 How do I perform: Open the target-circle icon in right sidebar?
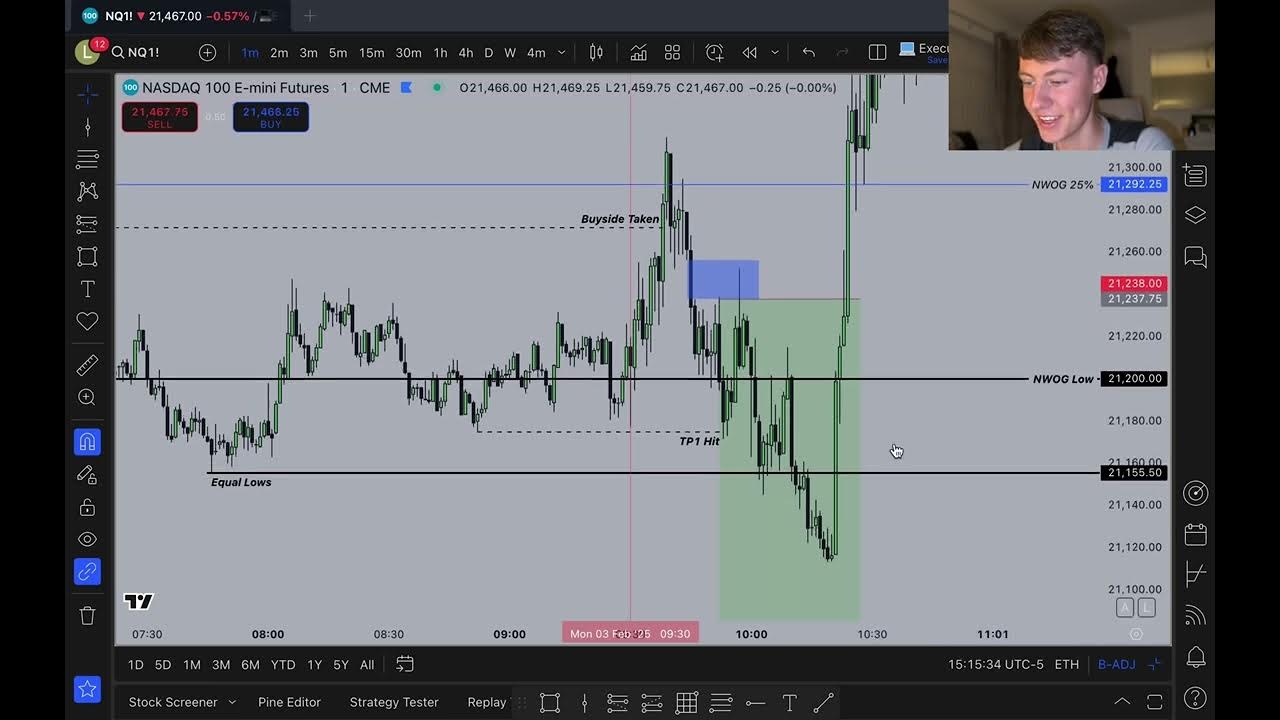point(1195,493)
